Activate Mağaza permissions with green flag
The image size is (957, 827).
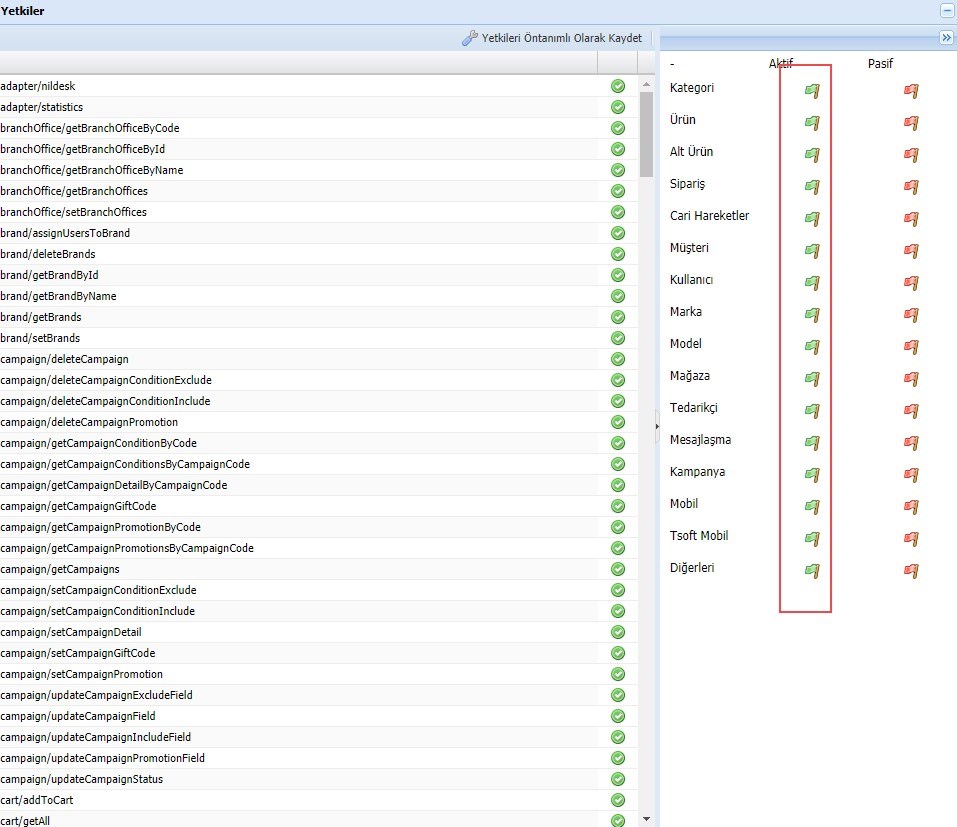coord(812,378)
